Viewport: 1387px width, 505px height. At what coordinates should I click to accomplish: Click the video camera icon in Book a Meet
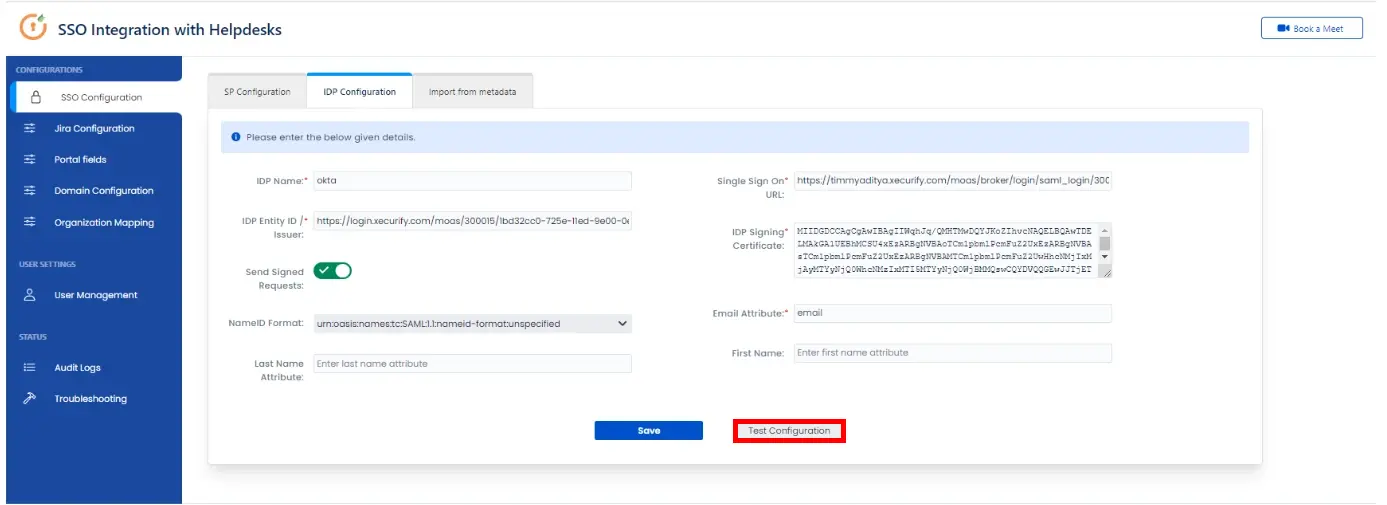point(1283,29)
